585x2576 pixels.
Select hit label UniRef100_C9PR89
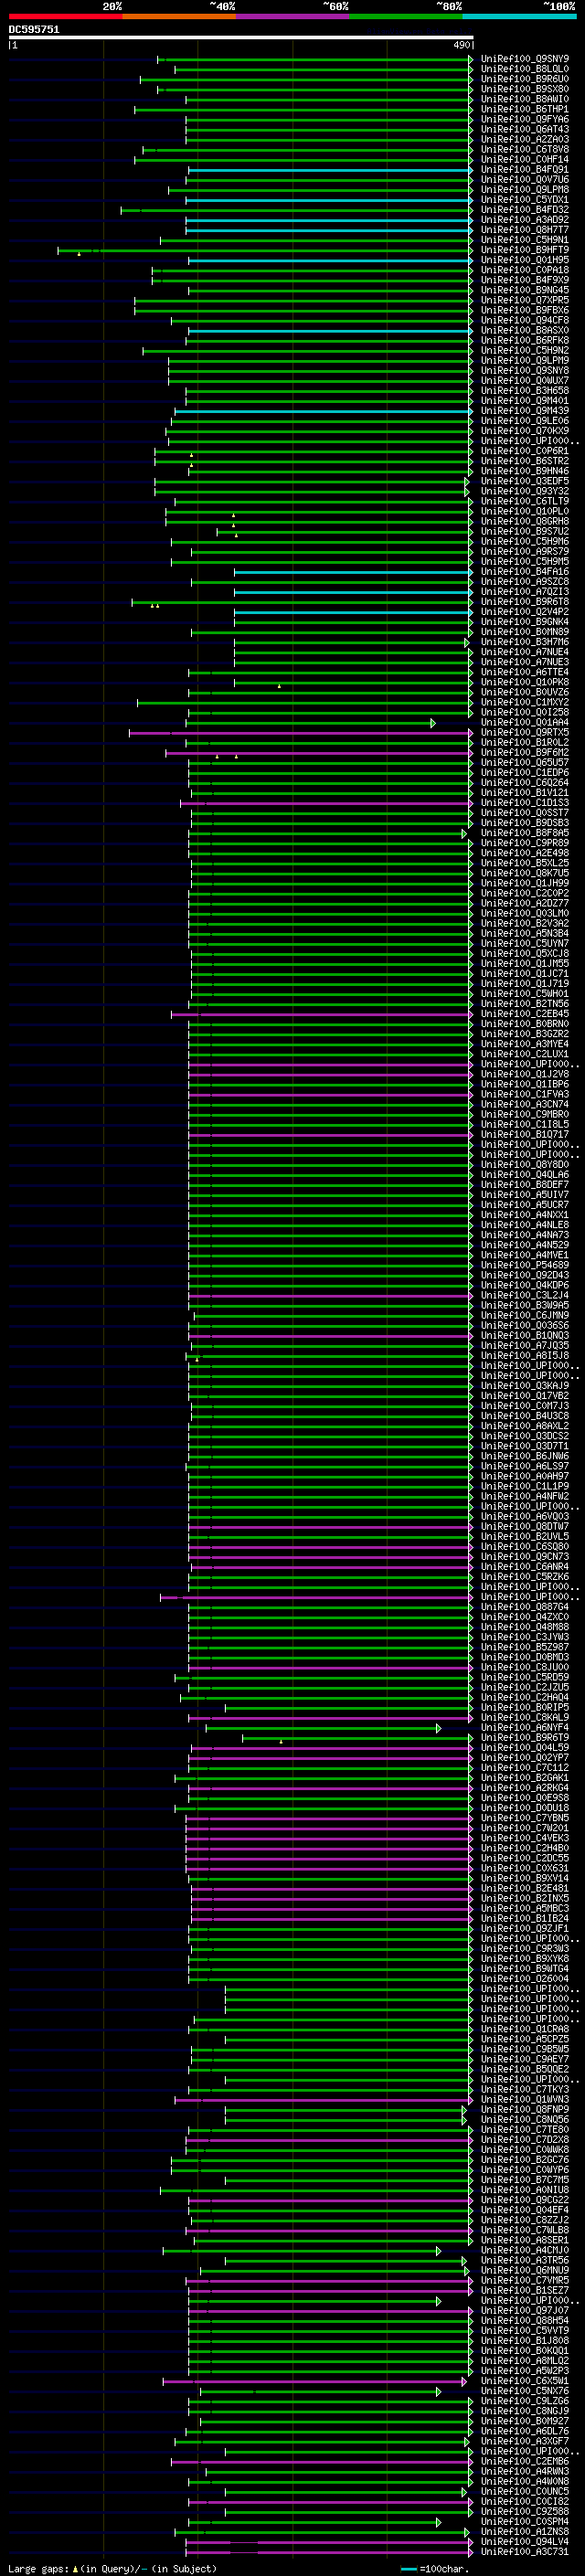point(525,843)
